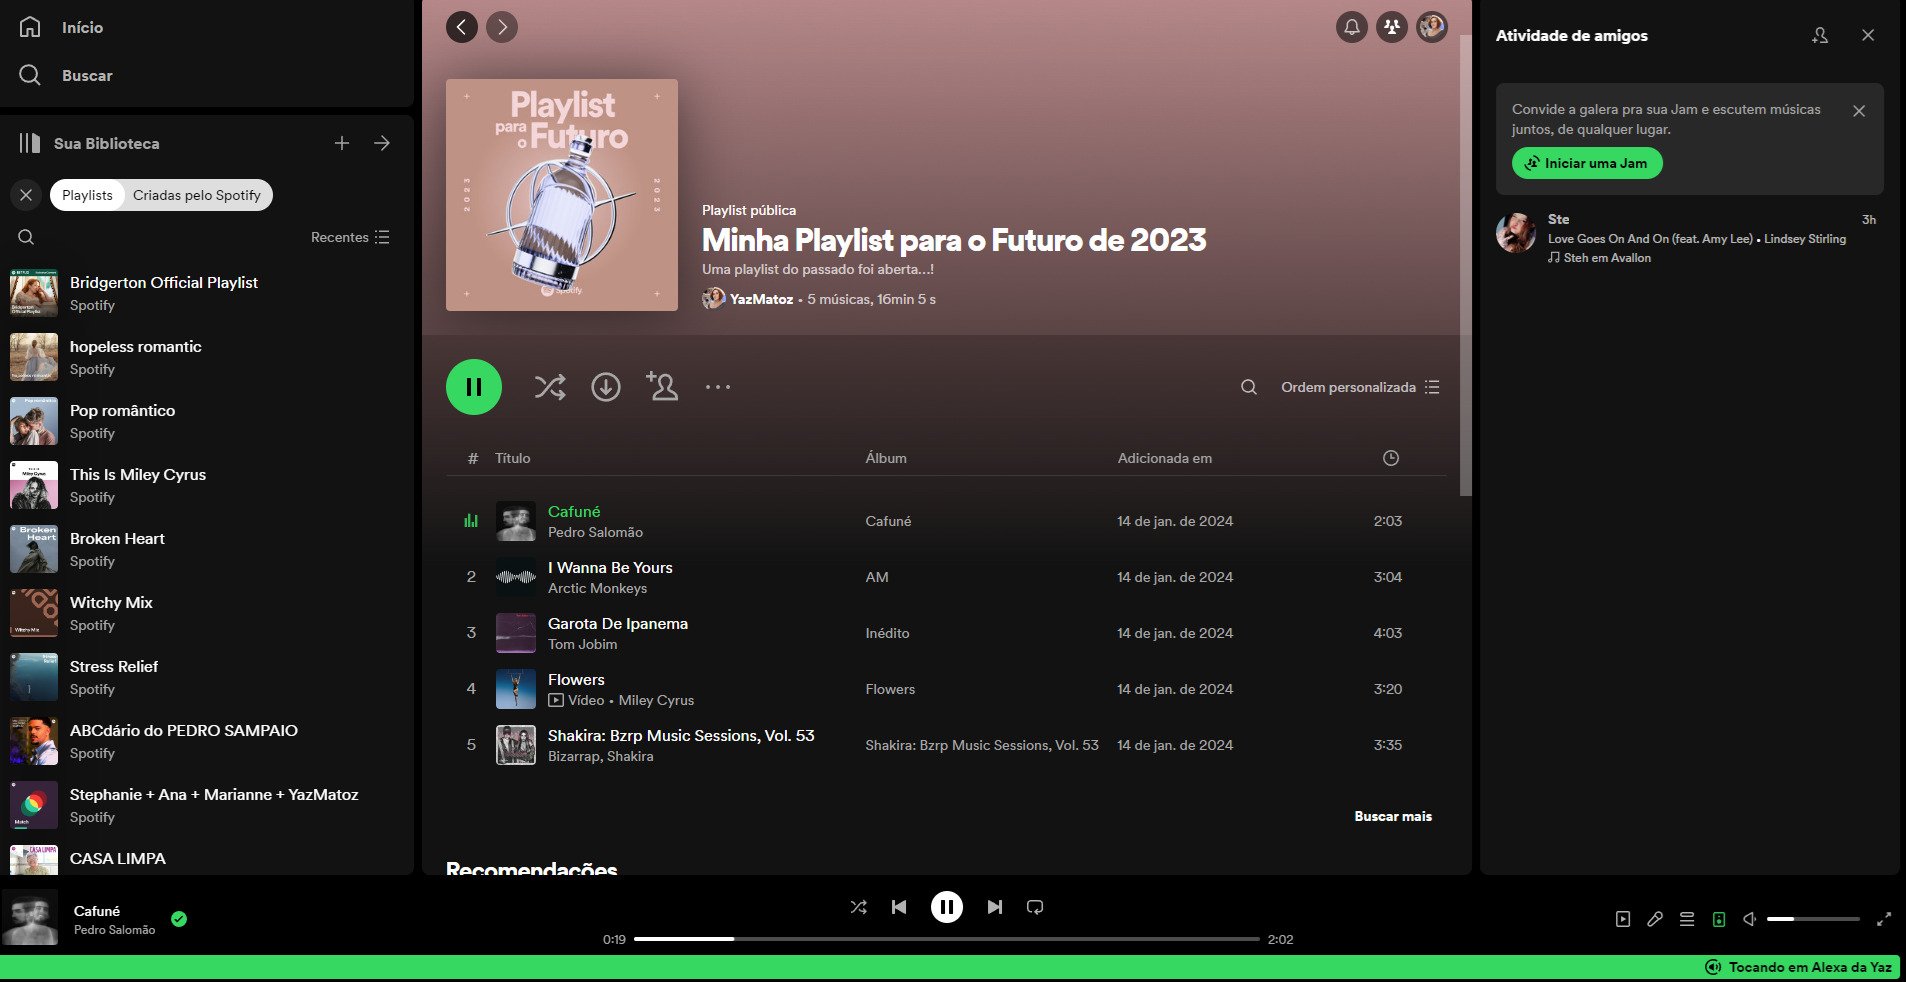Adjust the volume slider
The height and width of the screenshot is (982, 1906).
pos(1813,919)
